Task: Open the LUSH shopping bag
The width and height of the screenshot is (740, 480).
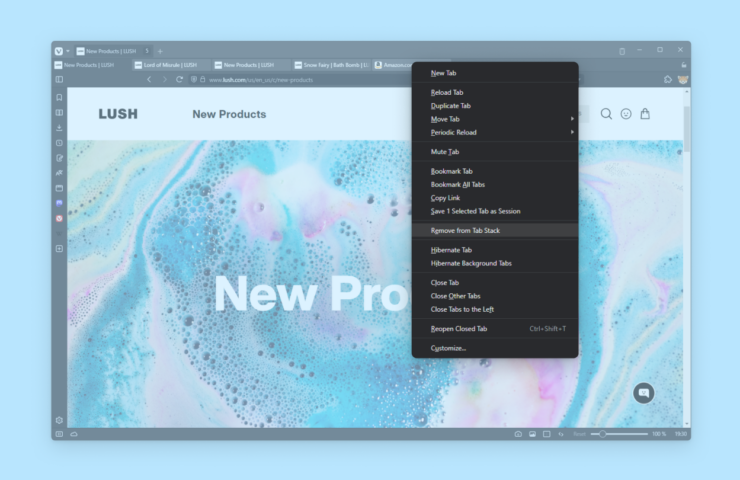Action: coord(645,114)
